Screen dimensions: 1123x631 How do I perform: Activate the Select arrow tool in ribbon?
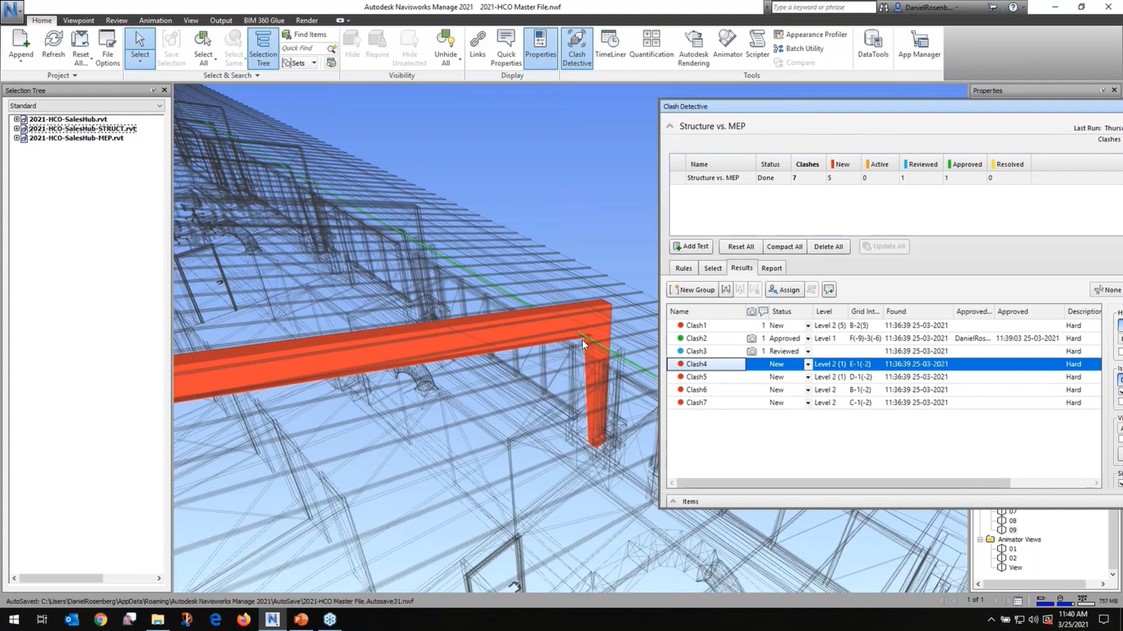pos(140,48)
